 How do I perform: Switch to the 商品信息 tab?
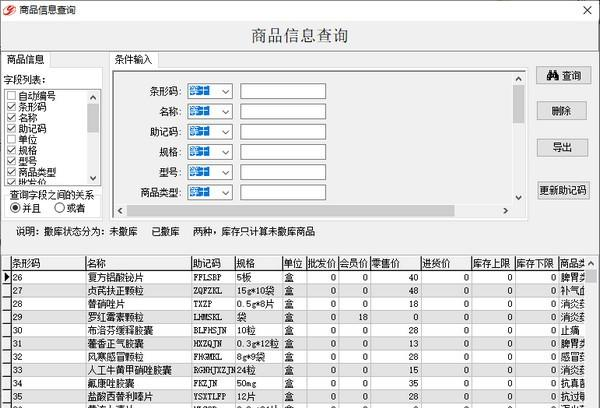(26, 60)
